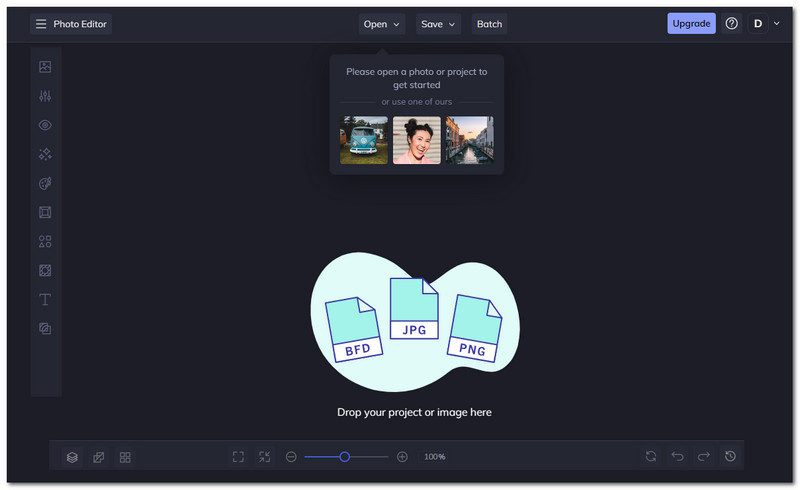
Task: Select the Text tool icon
Action: tap(45, 300)
